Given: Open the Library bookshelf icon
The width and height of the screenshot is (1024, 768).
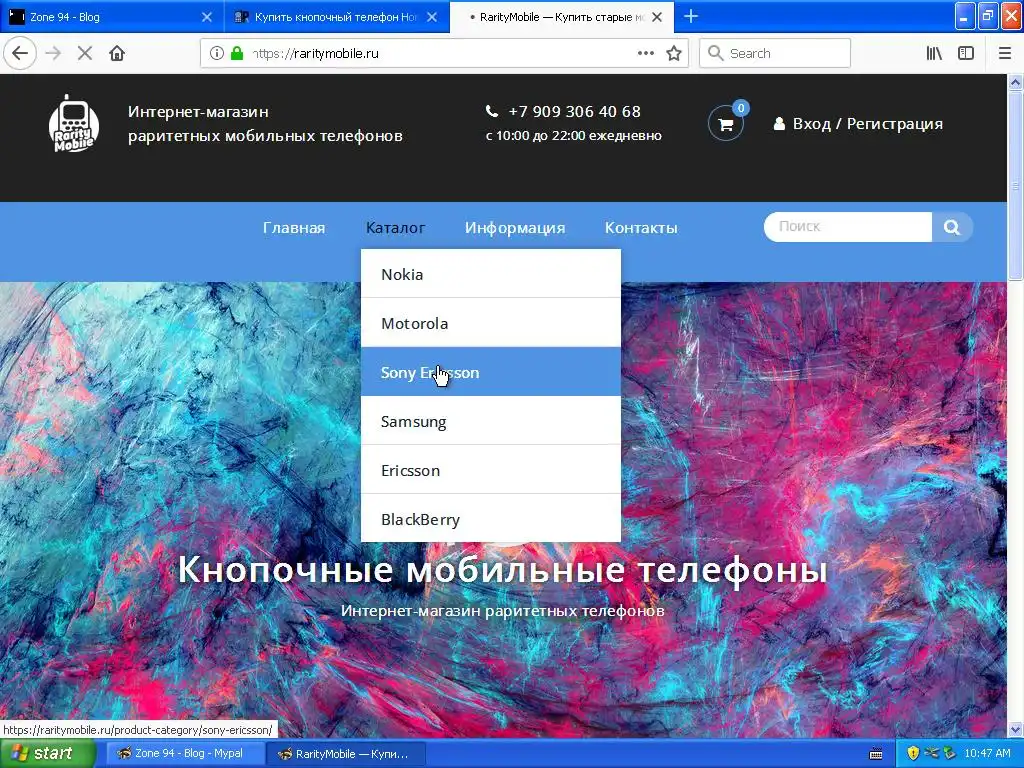Looking at the screenshot, I should tap(934, 54).
